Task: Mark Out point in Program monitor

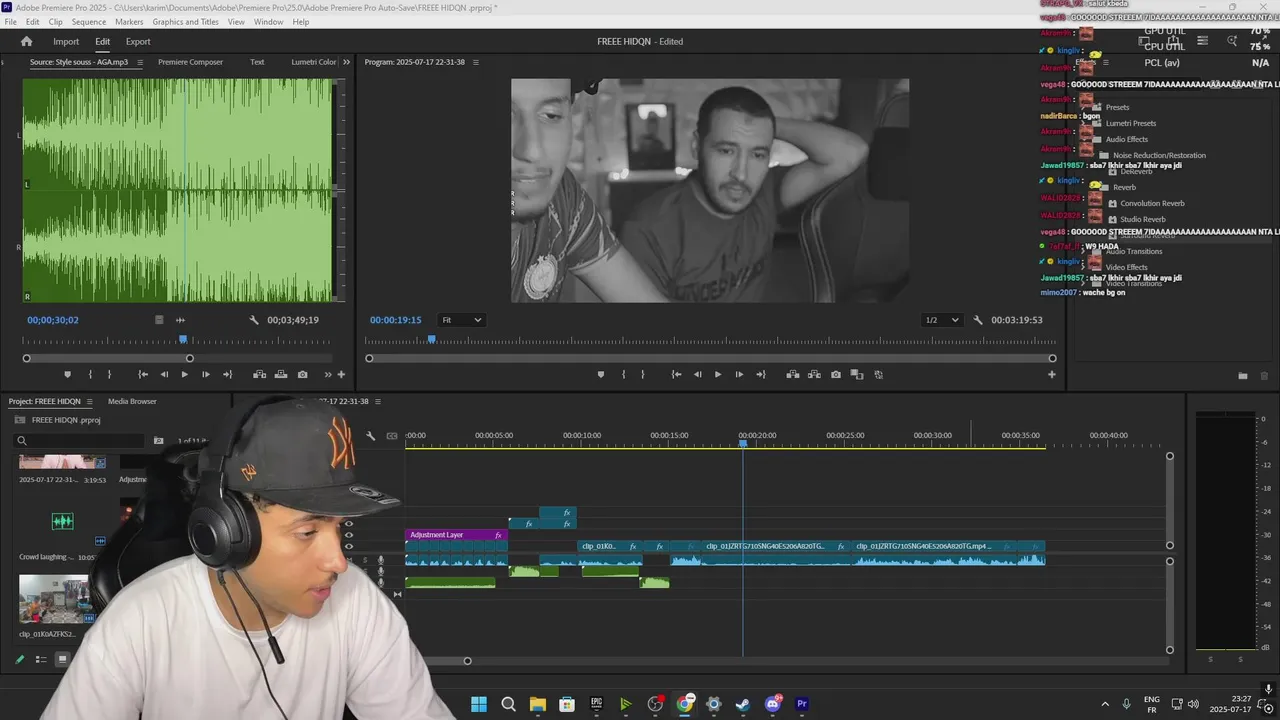Action: pos(643,374)
